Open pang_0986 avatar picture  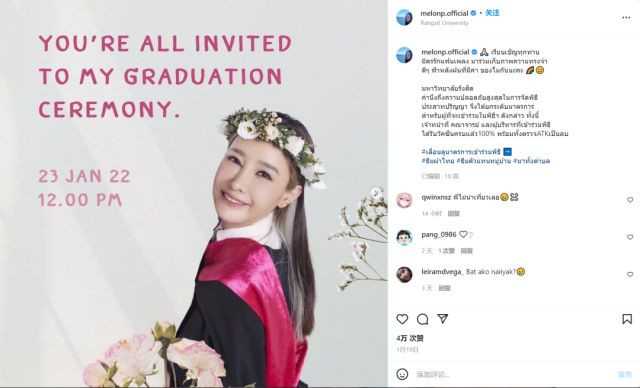click(404, 237)
